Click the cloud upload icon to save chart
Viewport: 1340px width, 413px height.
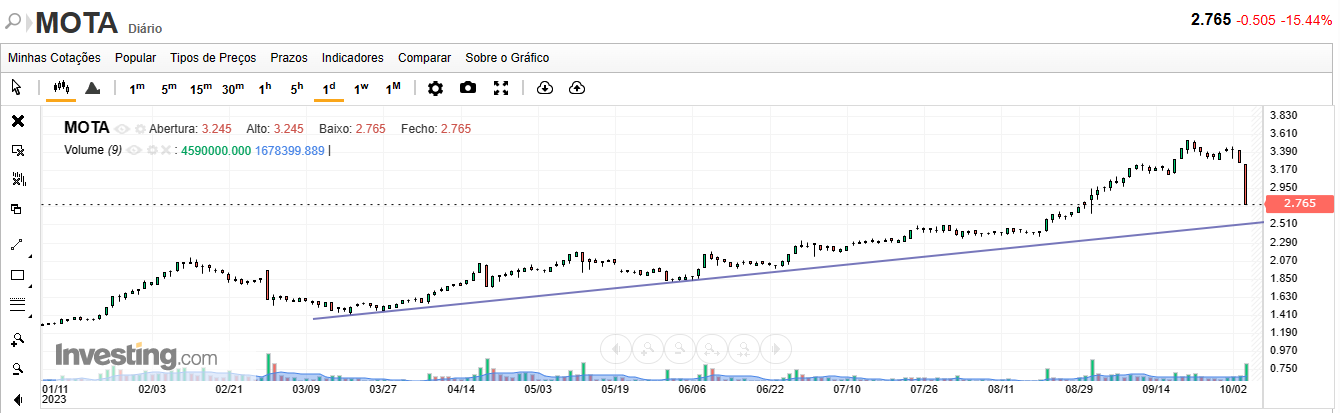577,88
